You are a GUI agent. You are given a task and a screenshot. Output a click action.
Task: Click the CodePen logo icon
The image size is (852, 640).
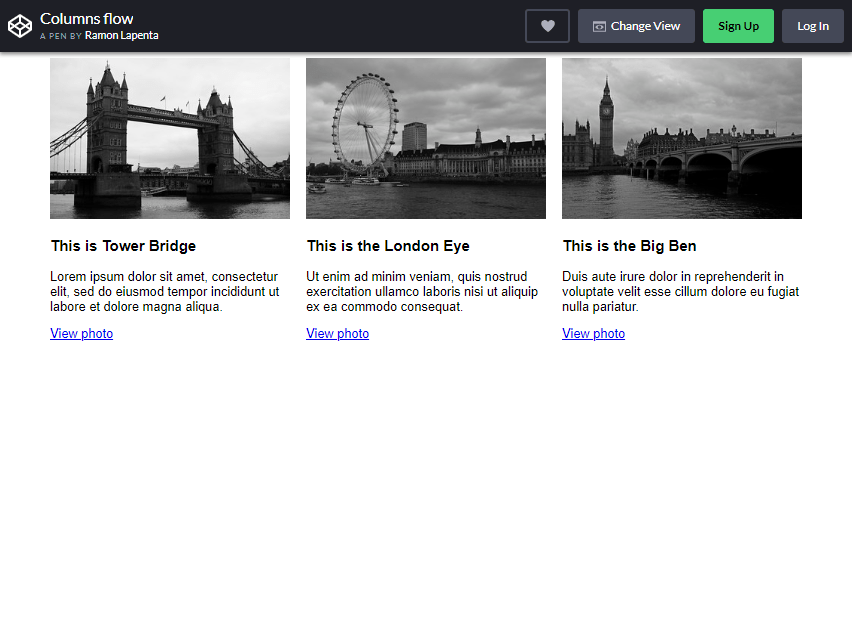point(20,25)
